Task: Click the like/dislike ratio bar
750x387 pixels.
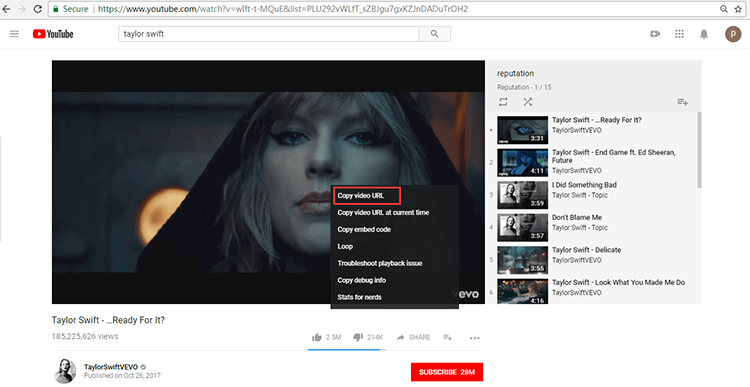Action: [x=347, y=350]
